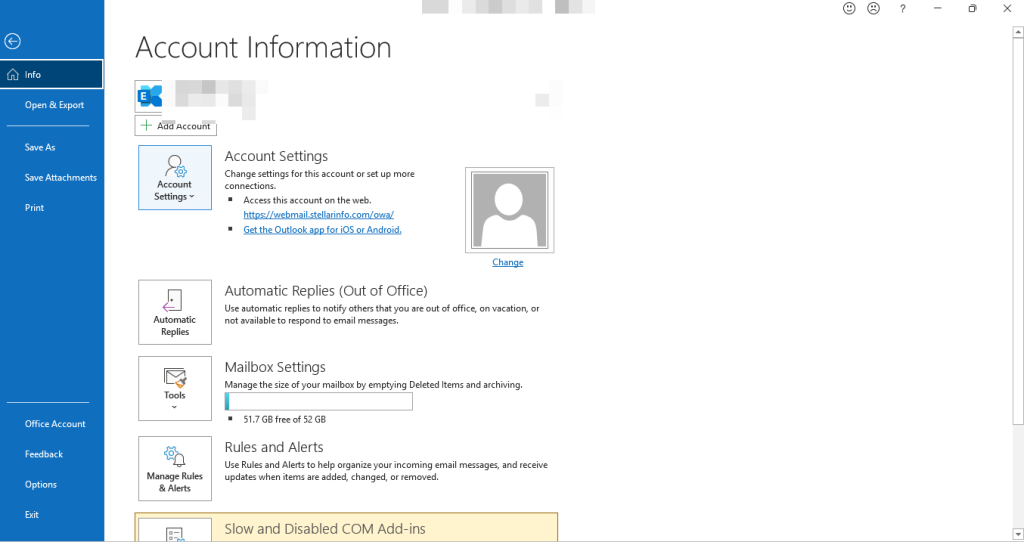Image resolution: width=1024 pixels, height=542 pixels.
Task: Click the Rules and Alerts heading
Action: (x=274, y=447)
